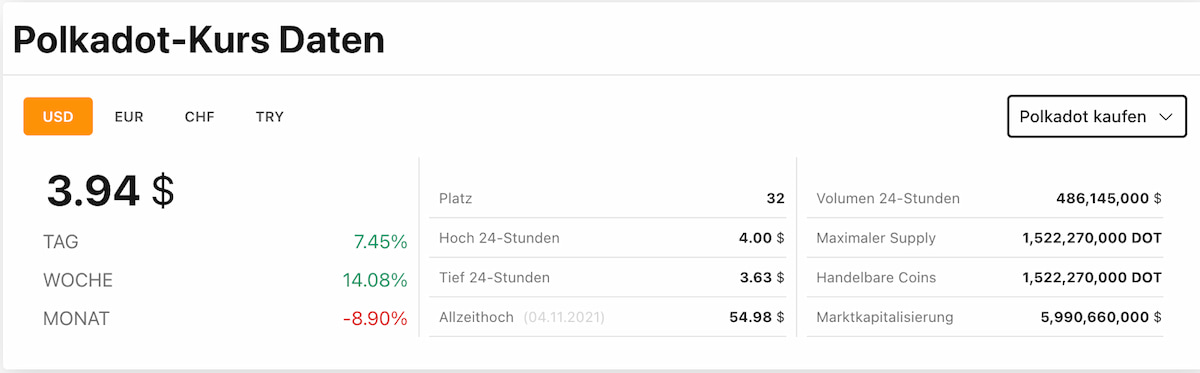Open the Polkadot kaufen dropdown

(1097, 117)
